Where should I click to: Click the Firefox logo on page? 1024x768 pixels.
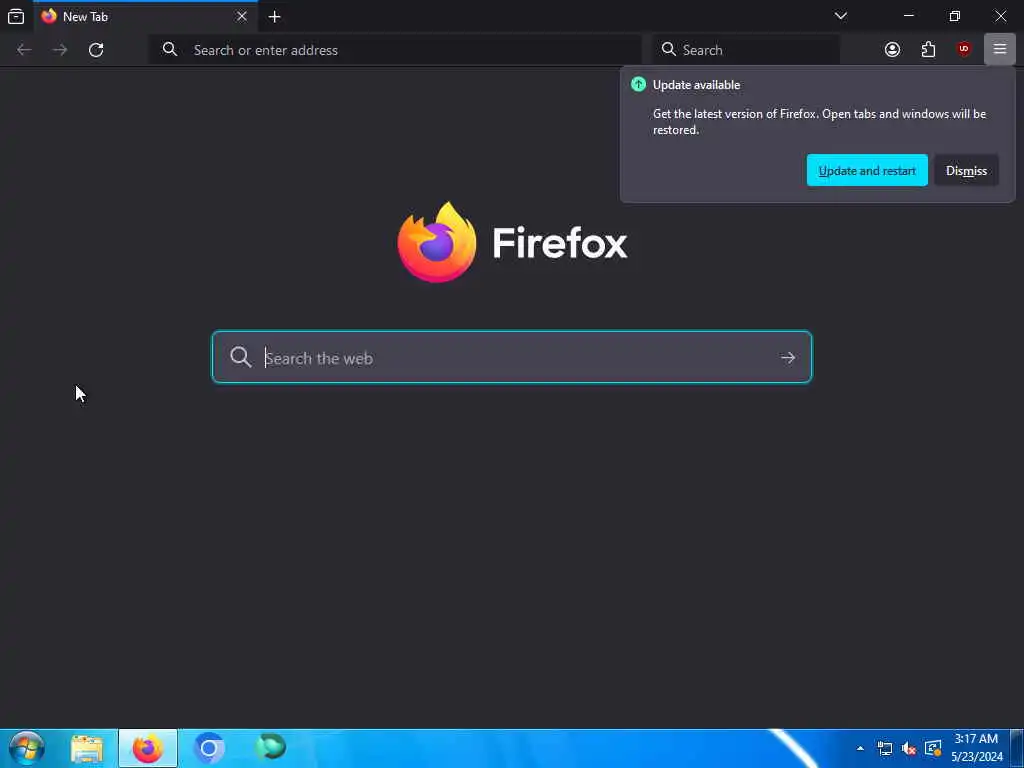click(437, 242)
